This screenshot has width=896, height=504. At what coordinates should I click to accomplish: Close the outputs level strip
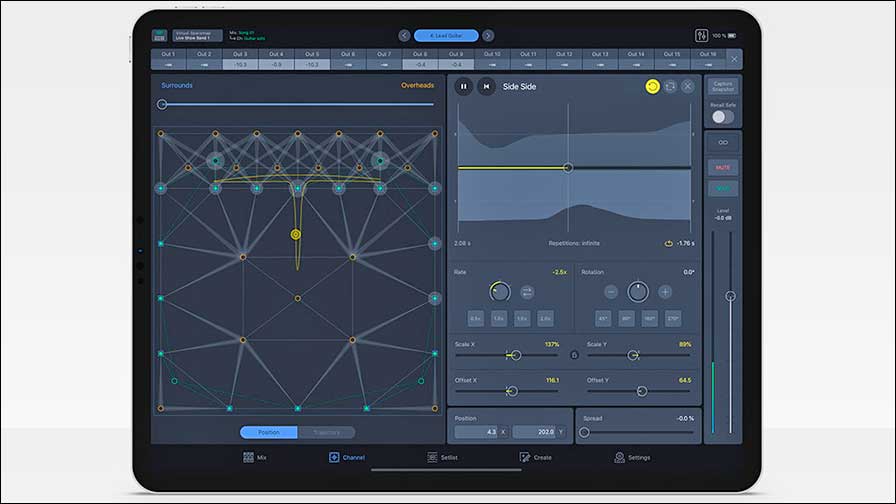click(734, 59)
